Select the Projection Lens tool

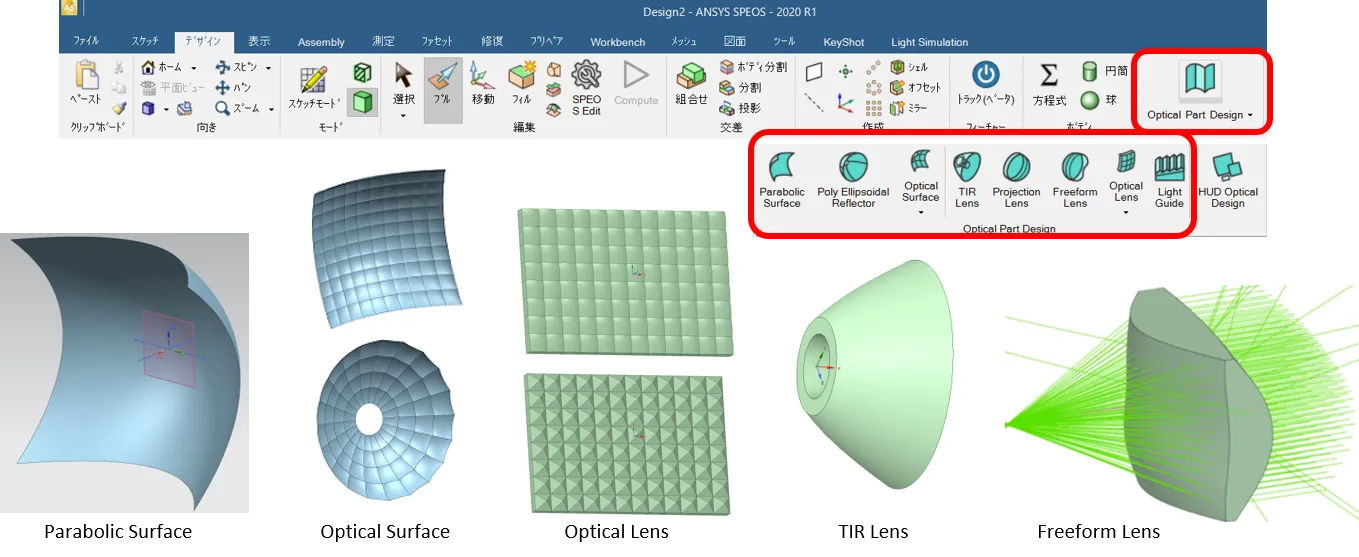1016,180
